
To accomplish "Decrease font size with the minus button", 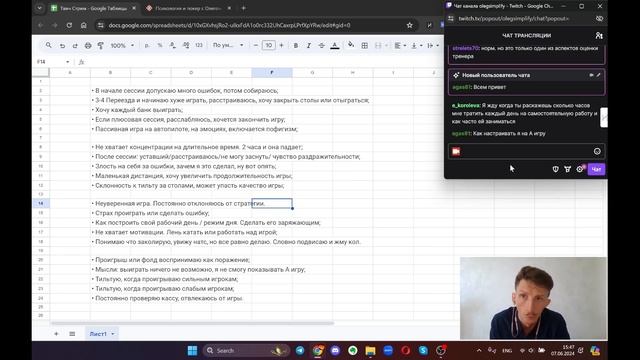I will [x=256, y=45].
